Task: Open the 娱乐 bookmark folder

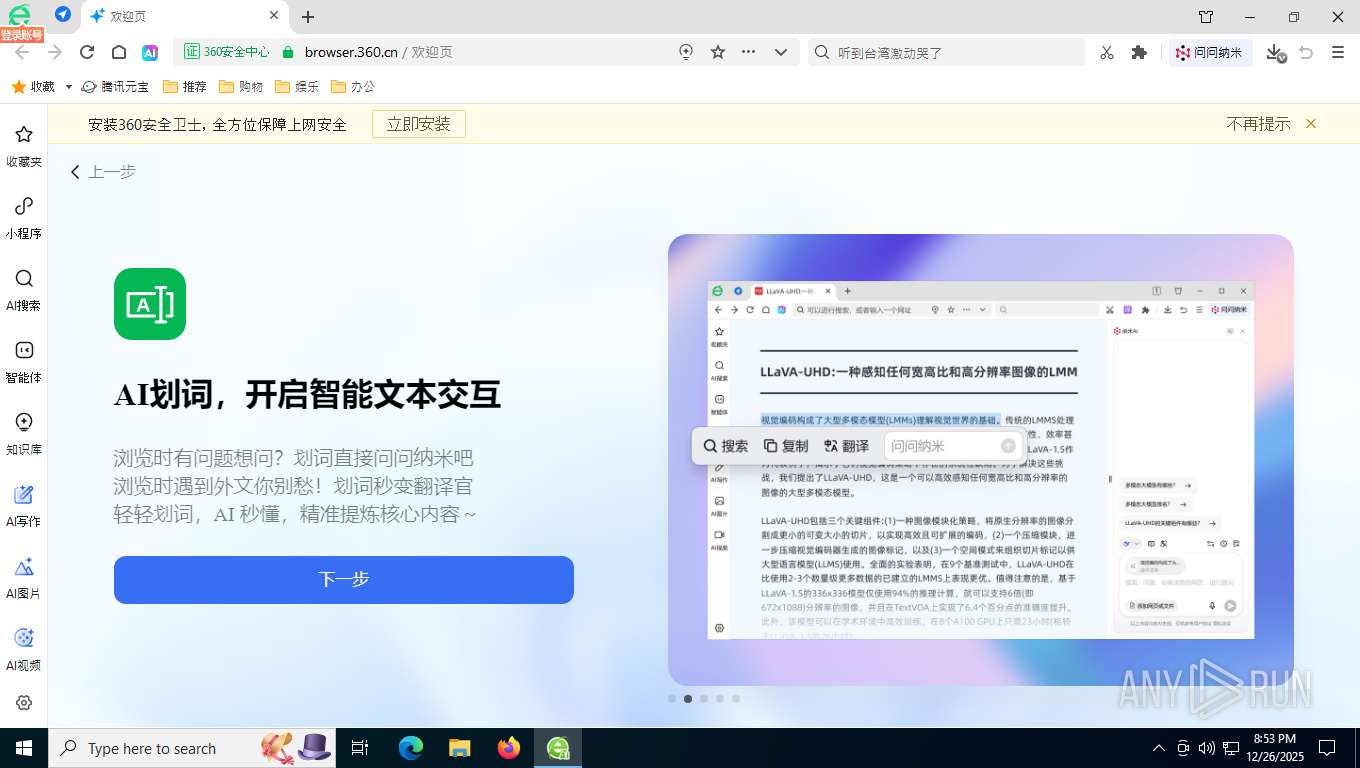Action: coord(297,87)
